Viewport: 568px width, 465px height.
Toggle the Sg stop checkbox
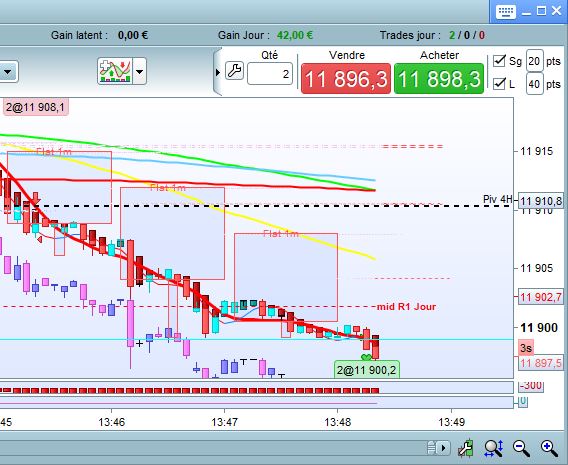[499, 61]
